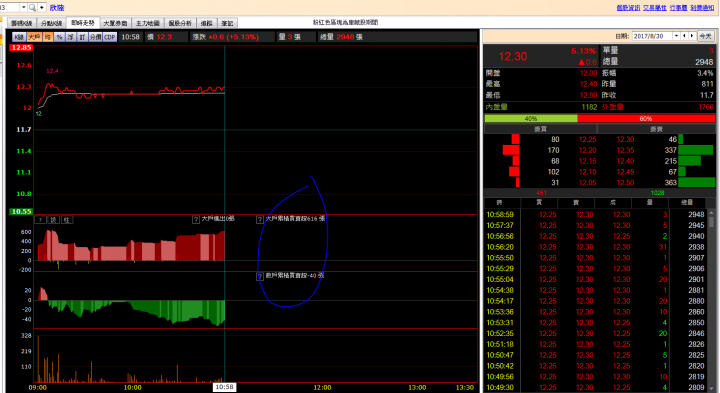
Task: Click the plus button next to search icon
Action: coord(42,7)
